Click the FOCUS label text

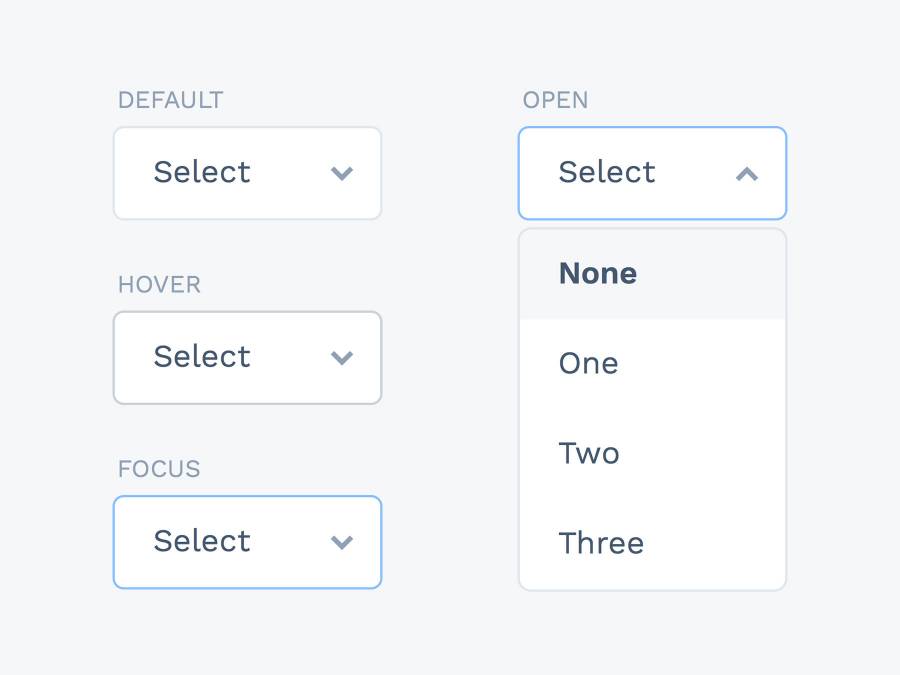tap(159, 469)
